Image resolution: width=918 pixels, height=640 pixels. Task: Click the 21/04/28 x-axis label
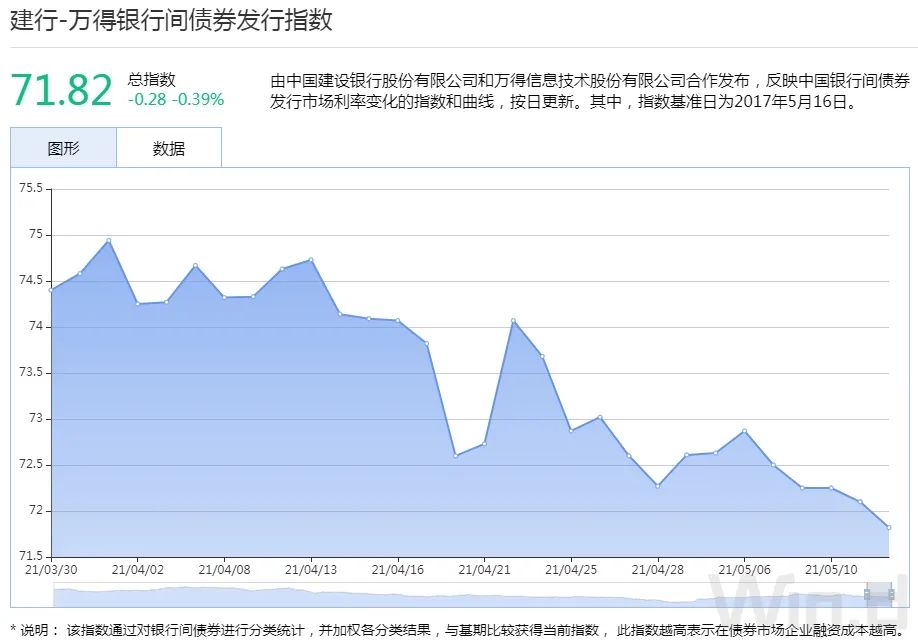(657, 570)
